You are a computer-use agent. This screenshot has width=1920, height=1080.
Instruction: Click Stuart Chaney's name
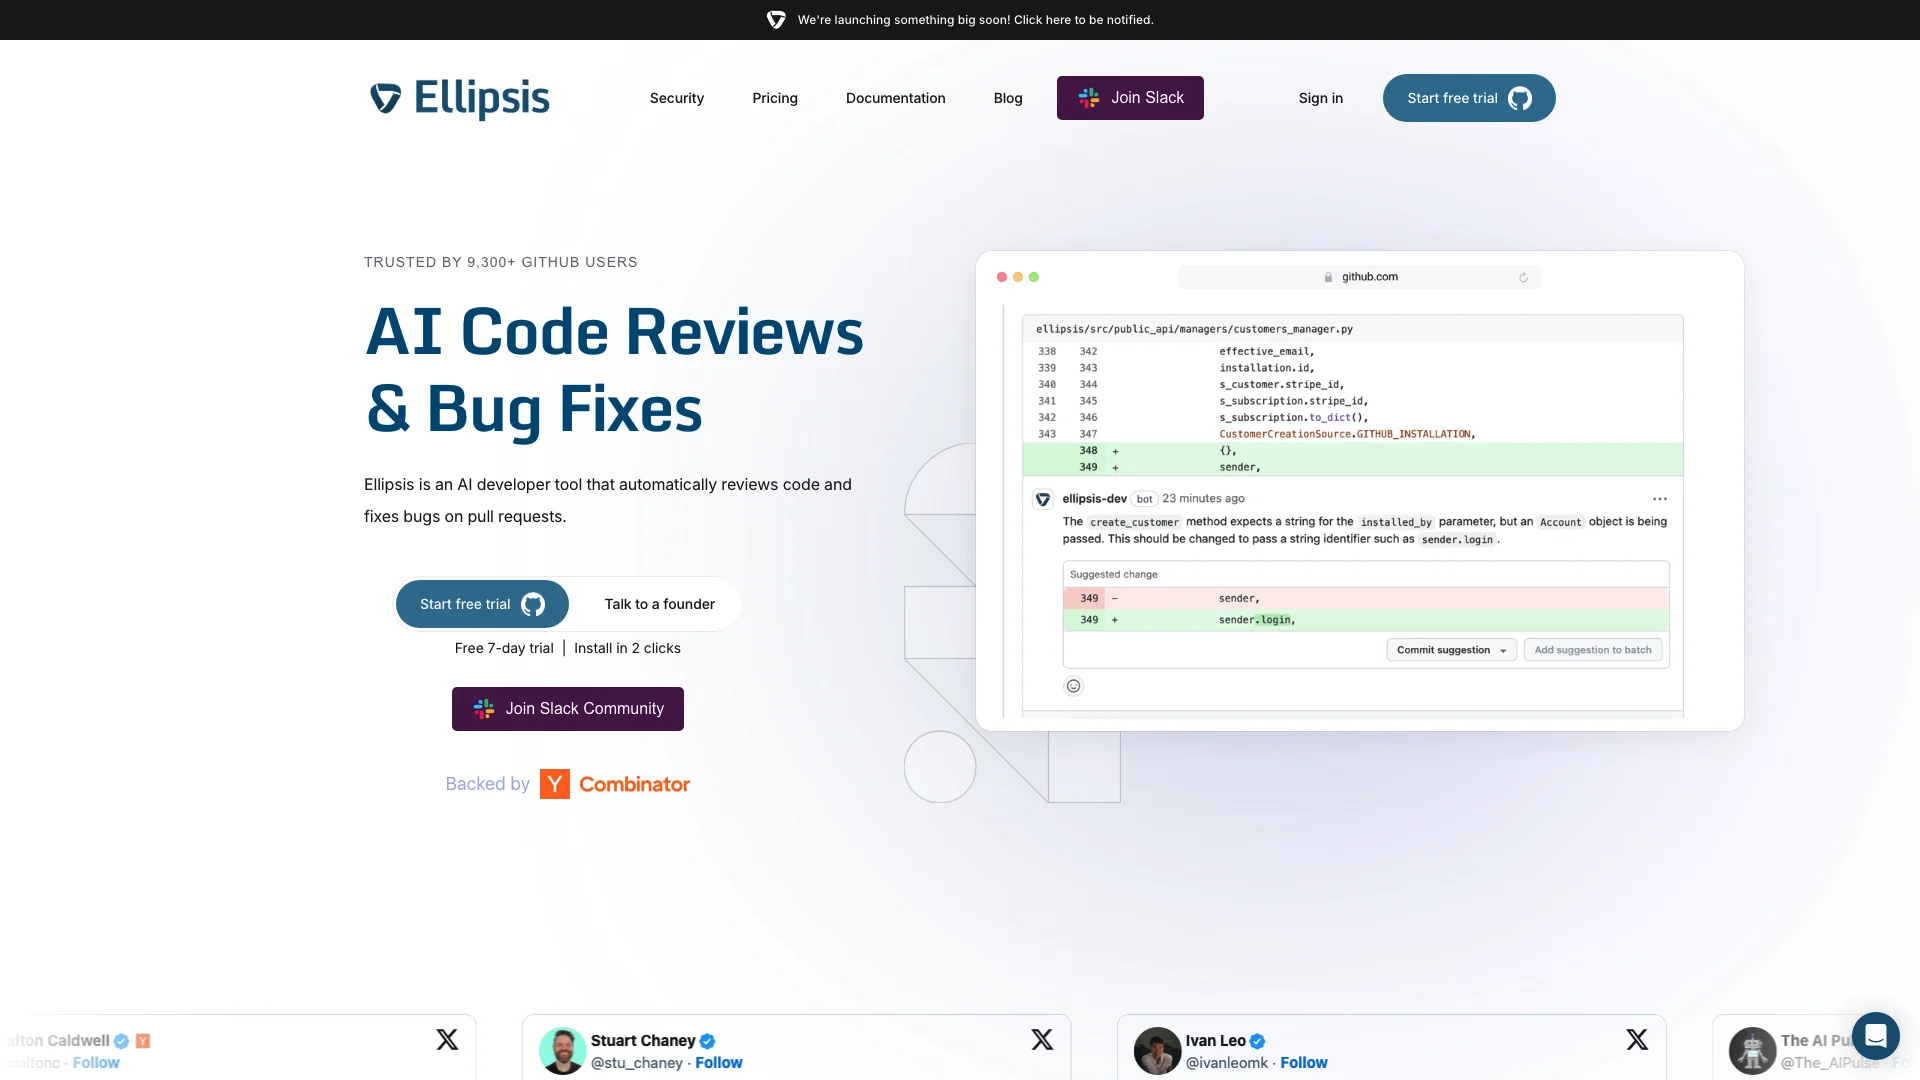pos(643,1041)
